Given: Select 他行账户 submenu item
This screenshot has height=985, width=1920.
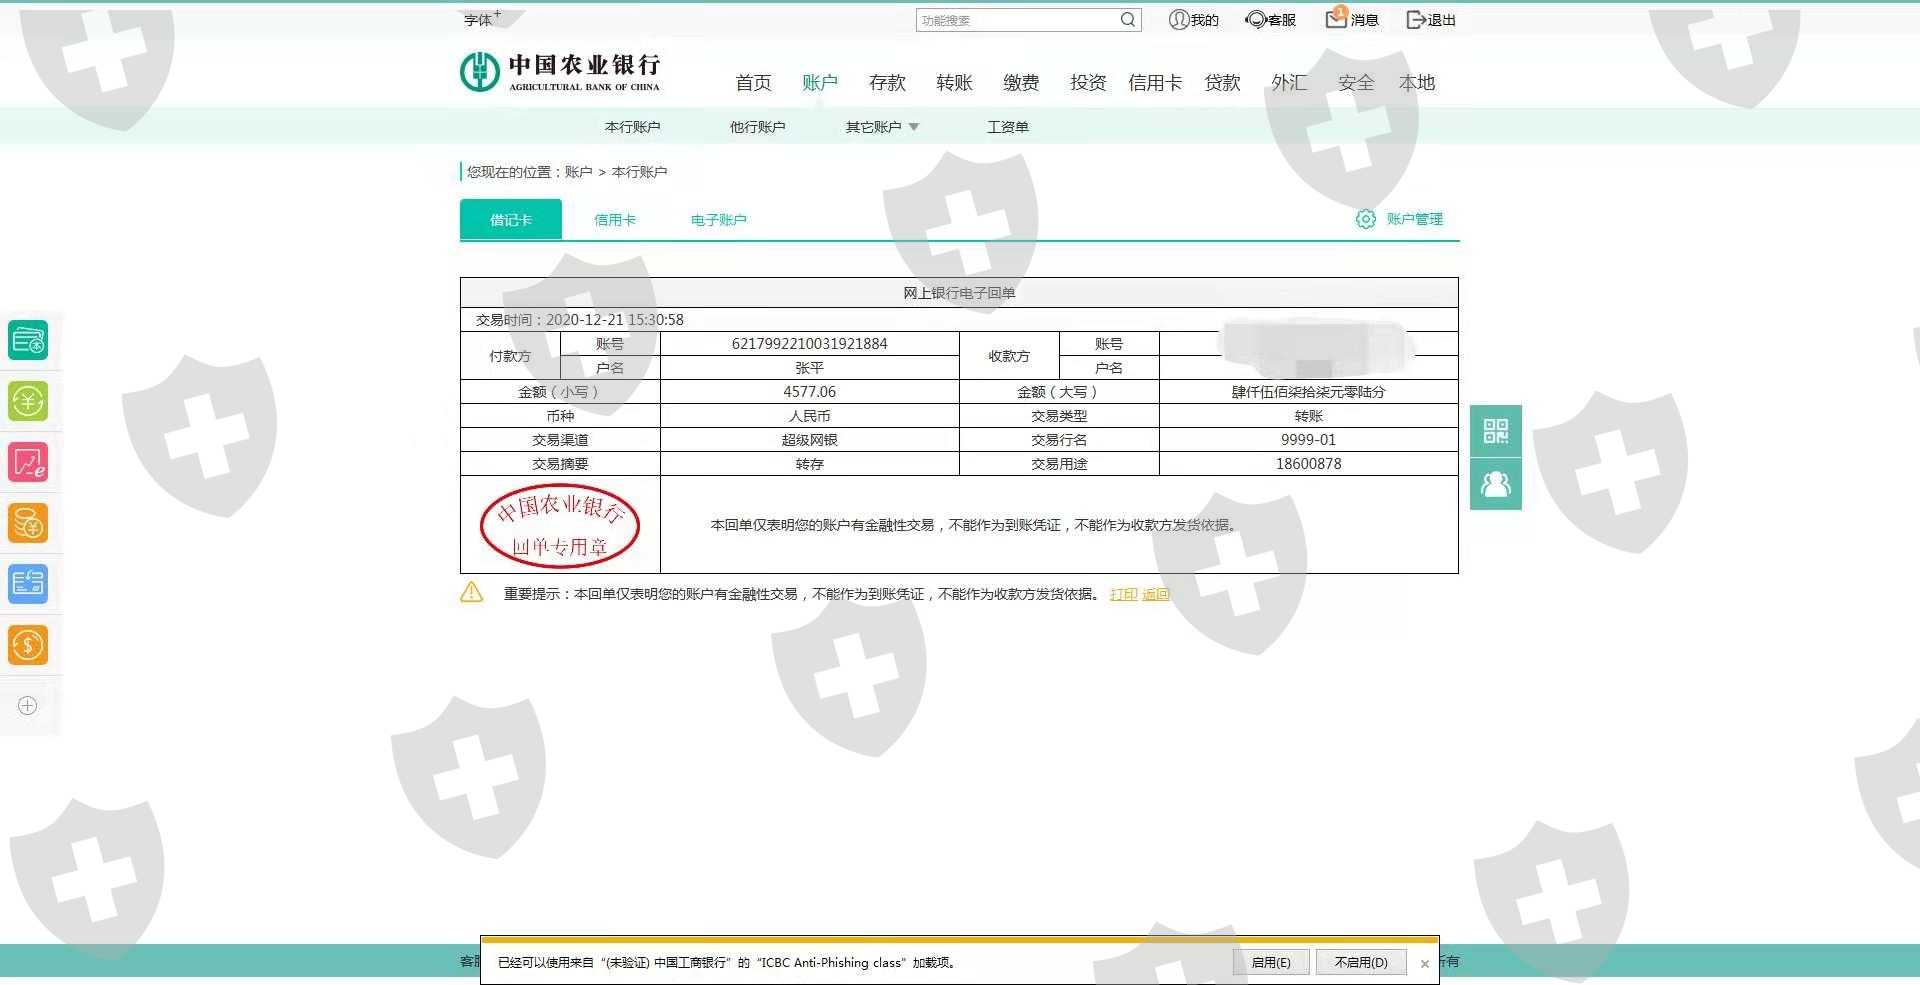Looking at the screenshot, I should point(757,127).
